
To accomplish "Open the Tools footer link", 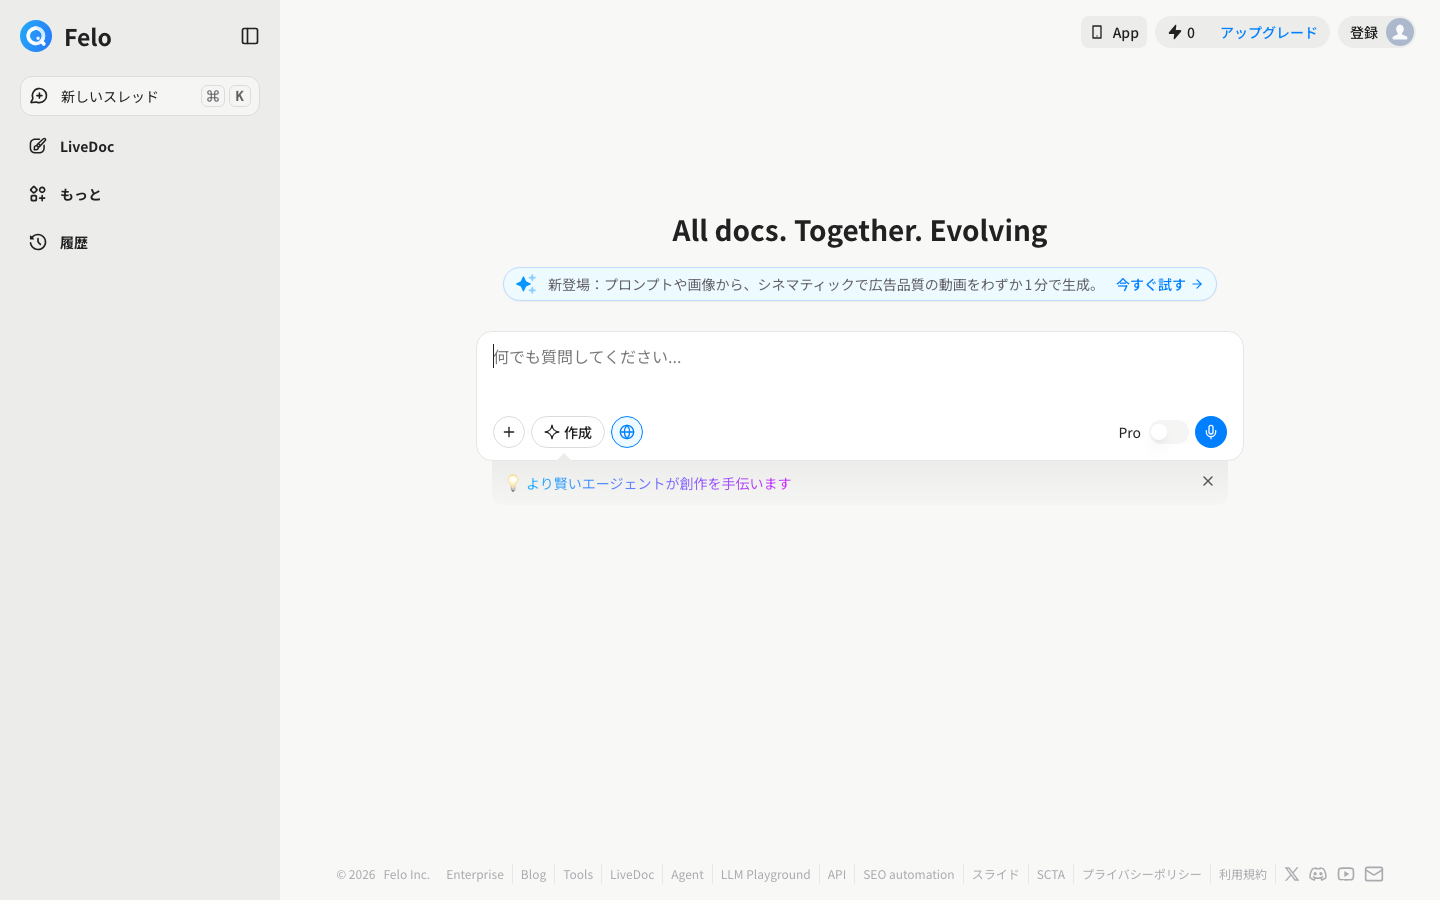I will coord(578,874).
